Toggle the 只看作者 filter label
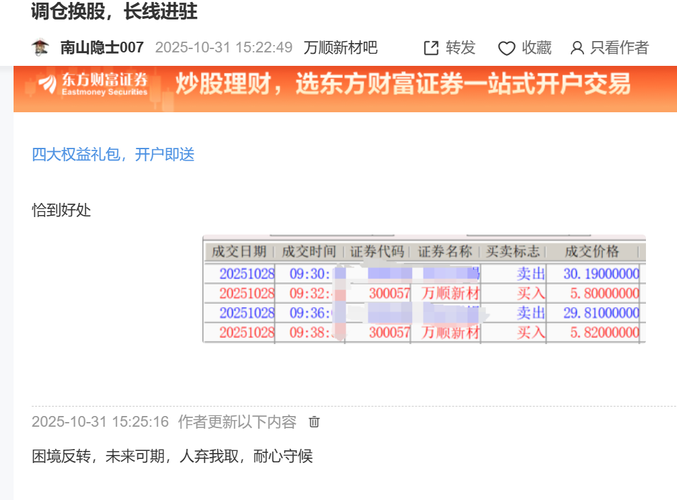 (x=620, y=47)
